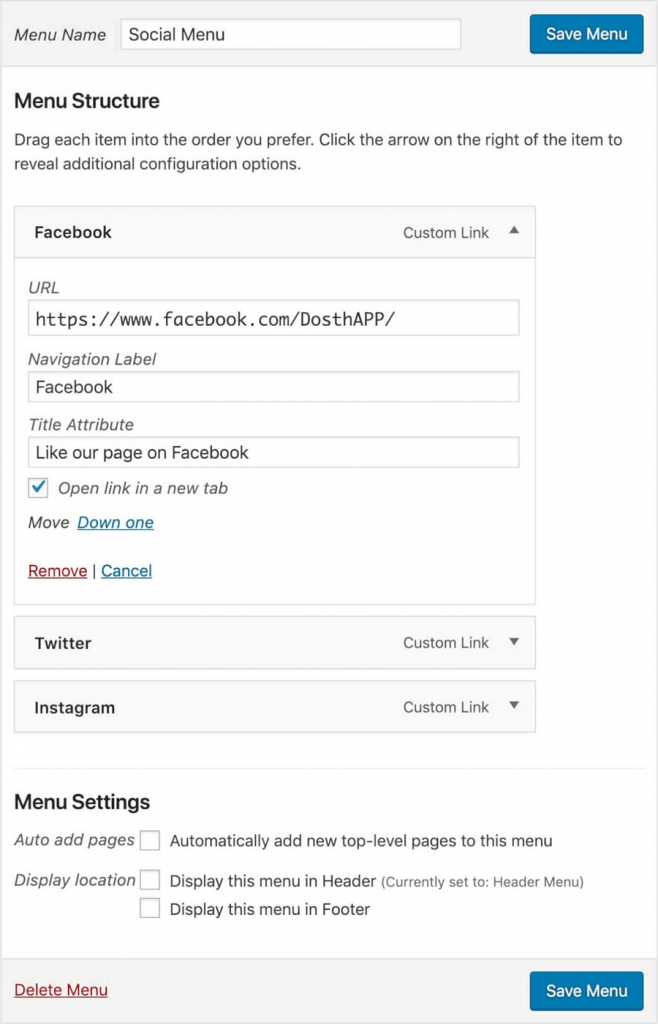Click the bottom Save Menu button
This screenshot has width=658, height=1024.
[586, 990]
